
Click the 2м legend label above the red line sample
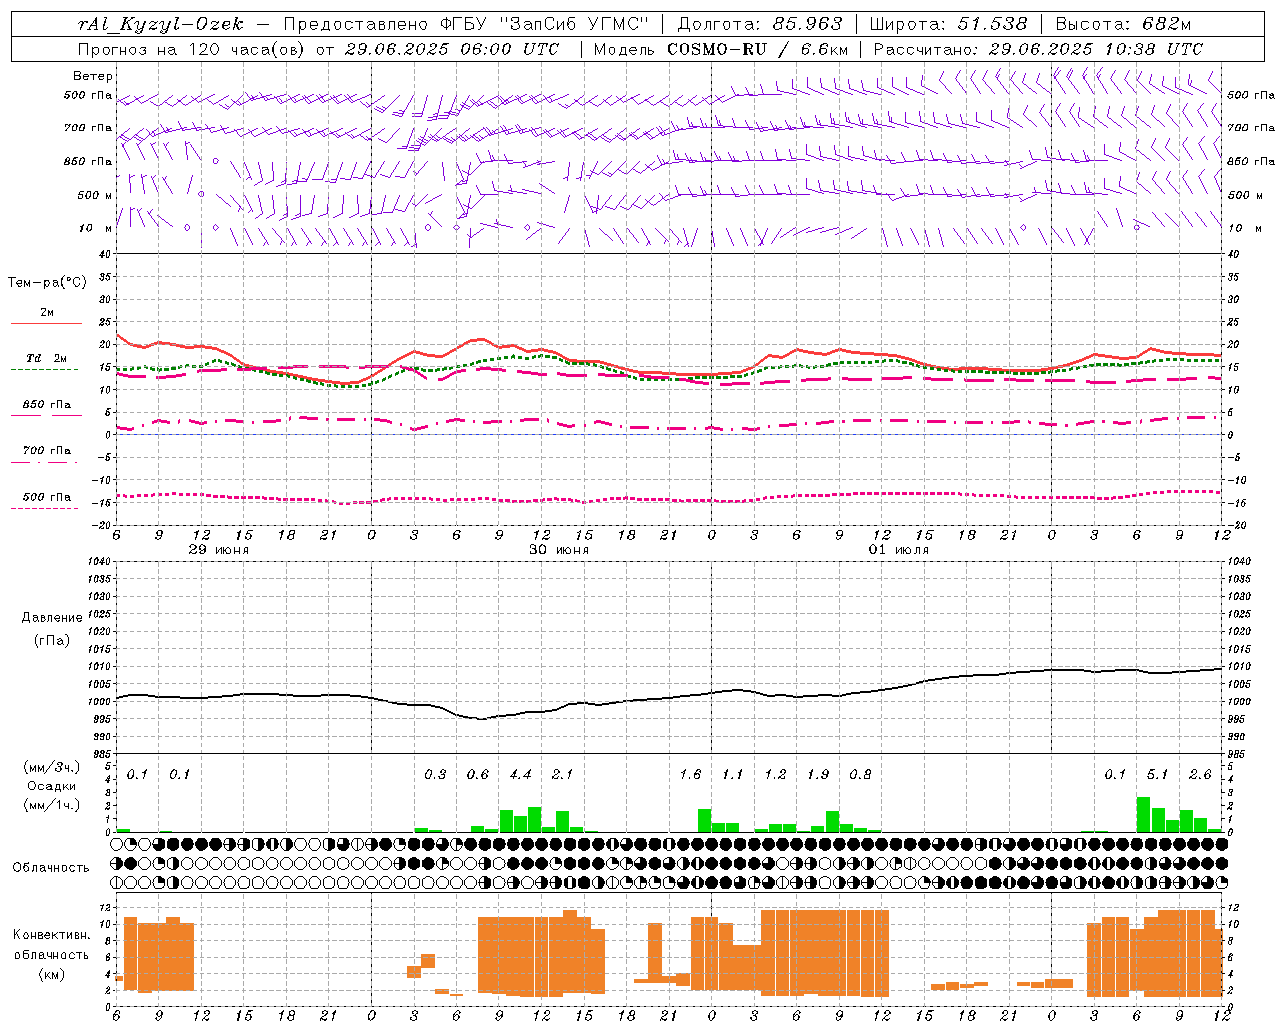pos(47,313)
